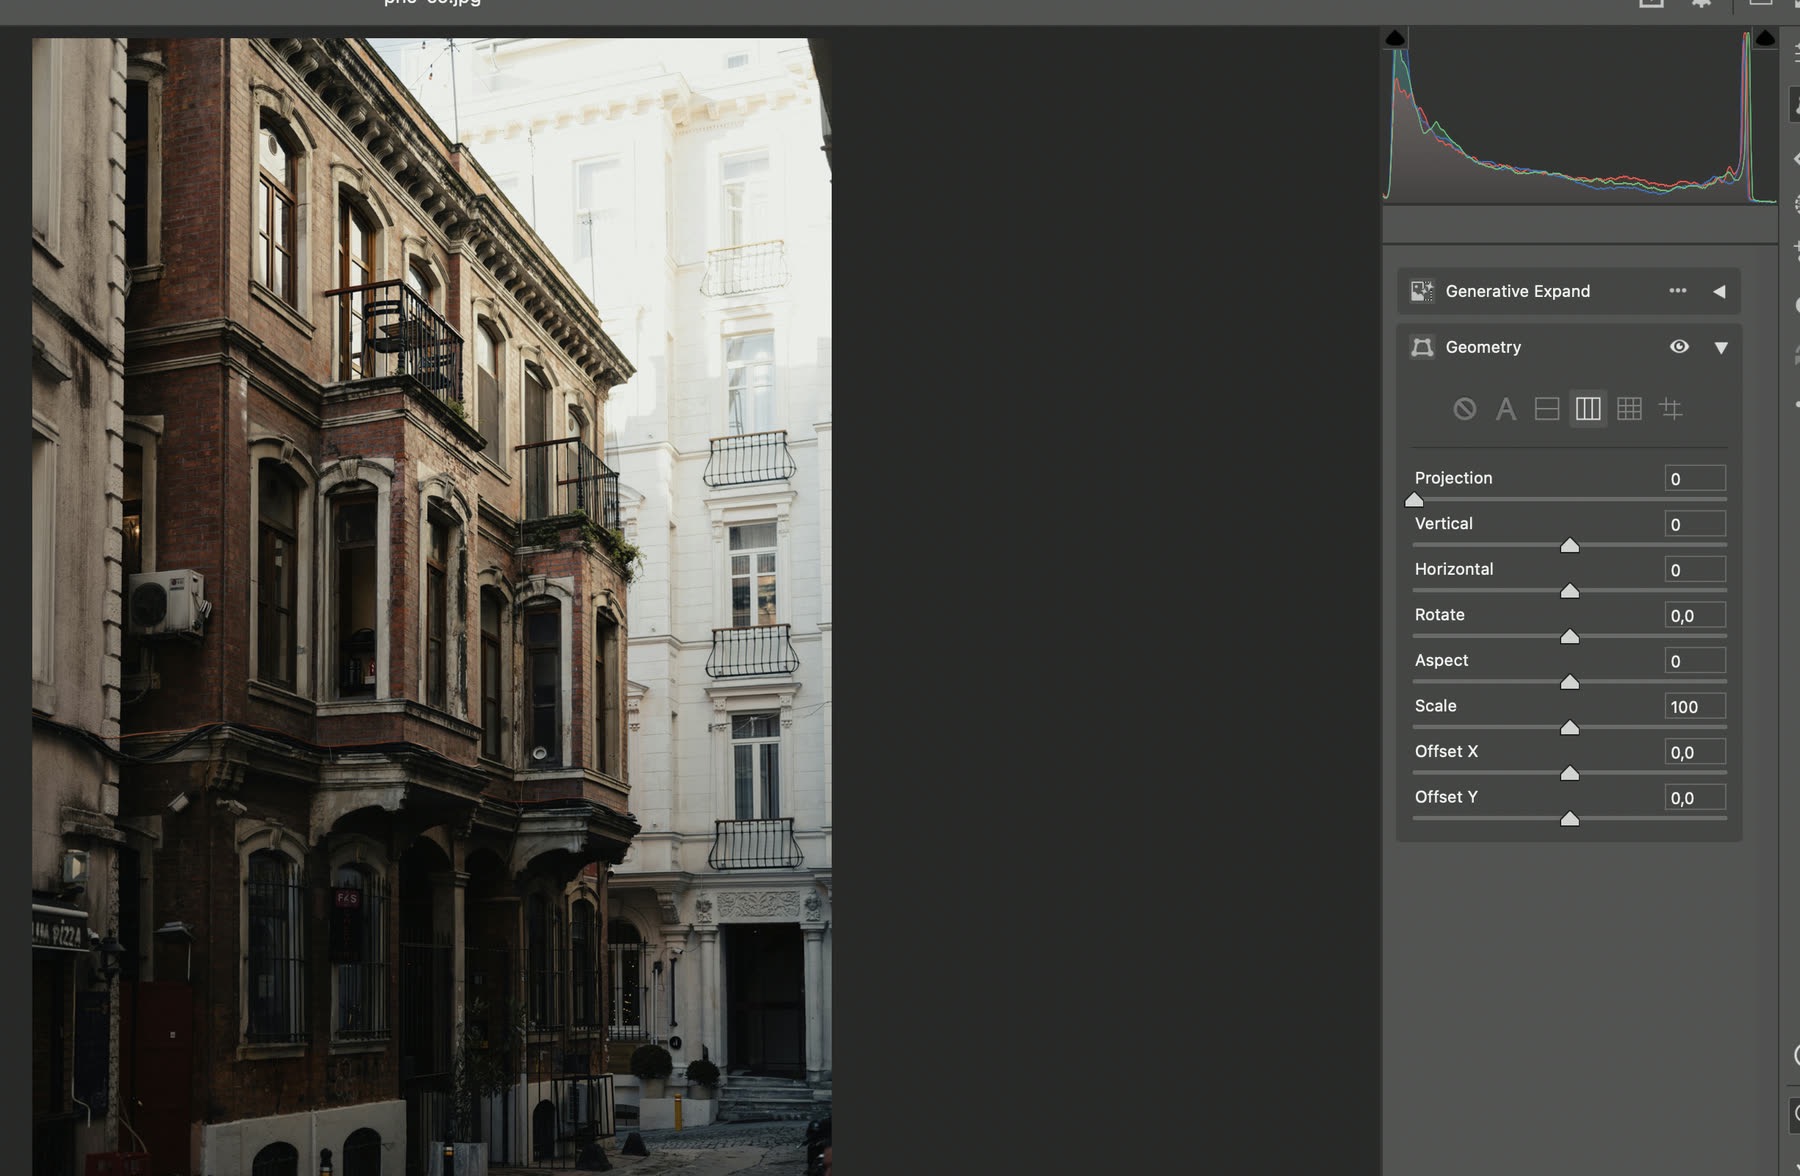Click the "Geometry" panel title
1800x1176 pixels.
coord(1483,347)
